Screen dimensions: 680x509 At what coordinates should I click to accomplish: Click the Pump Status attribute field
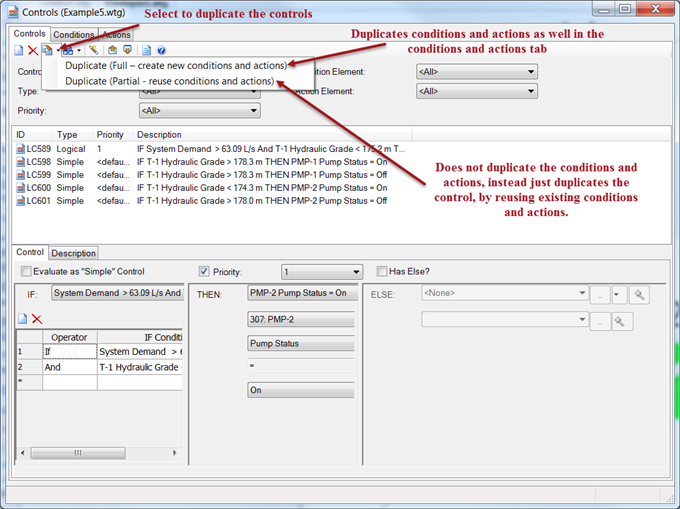click(301, 343)
